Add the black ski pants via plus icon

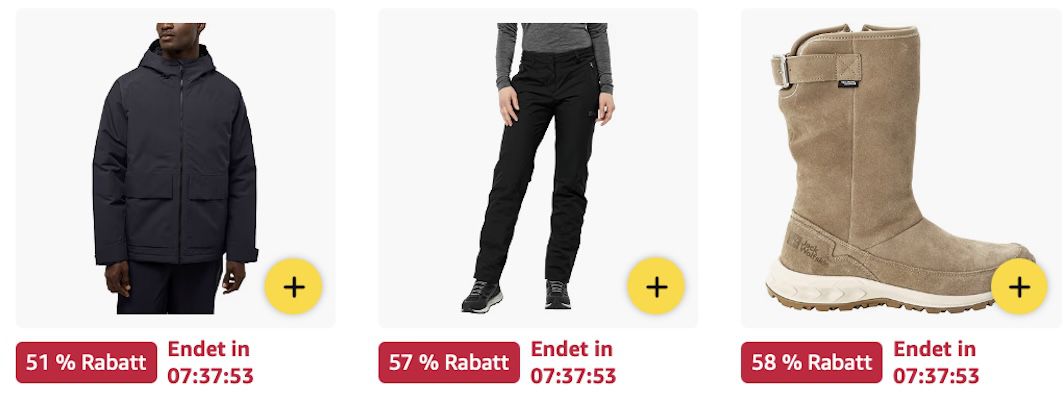pyautogui.click(x=656, y=287)
